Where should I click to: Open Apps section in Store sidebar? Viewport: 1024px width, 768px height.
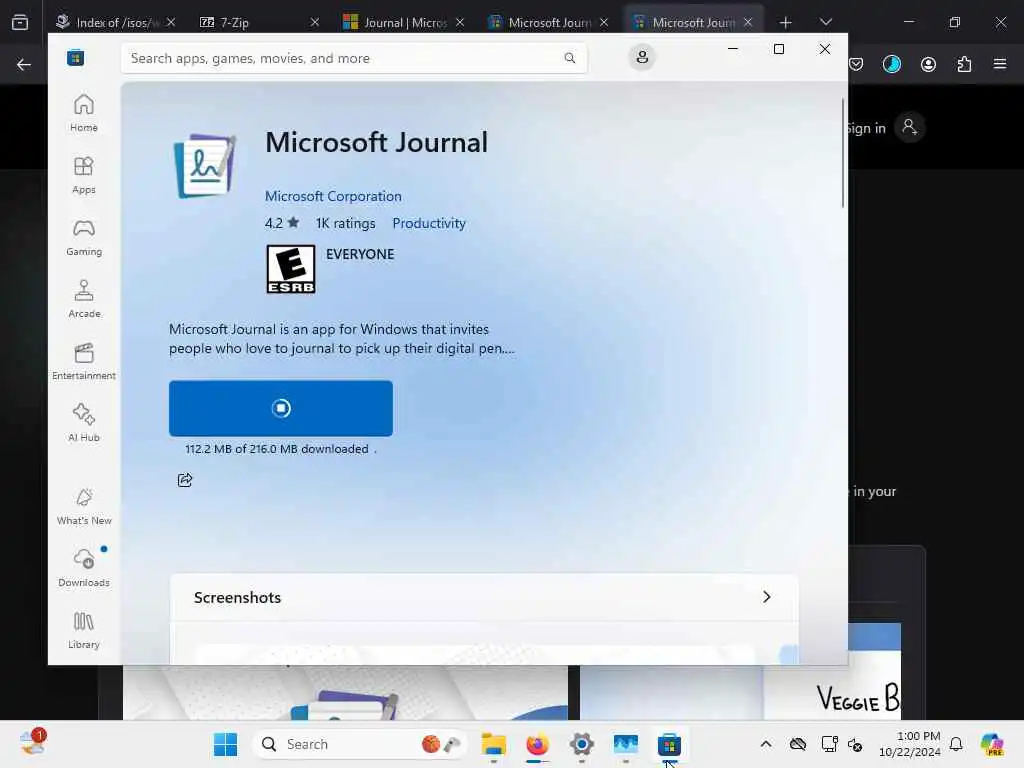(x=84, y=175)
